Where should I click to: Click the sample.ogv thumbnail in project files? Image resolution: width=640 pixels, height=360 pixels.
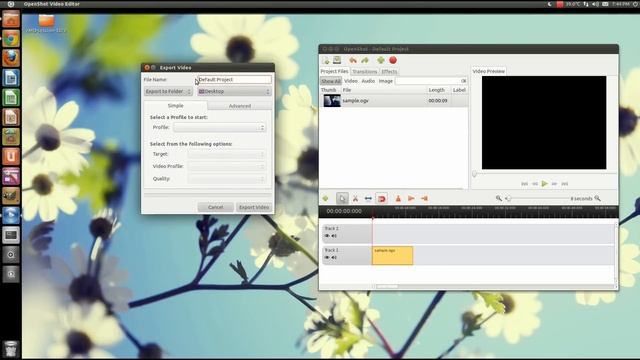pos(332,100)
